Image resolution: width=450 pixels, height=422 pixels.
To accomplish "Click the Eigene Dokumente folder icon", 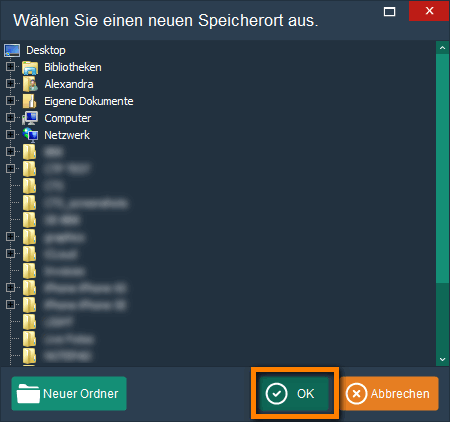I will (30, 101).
